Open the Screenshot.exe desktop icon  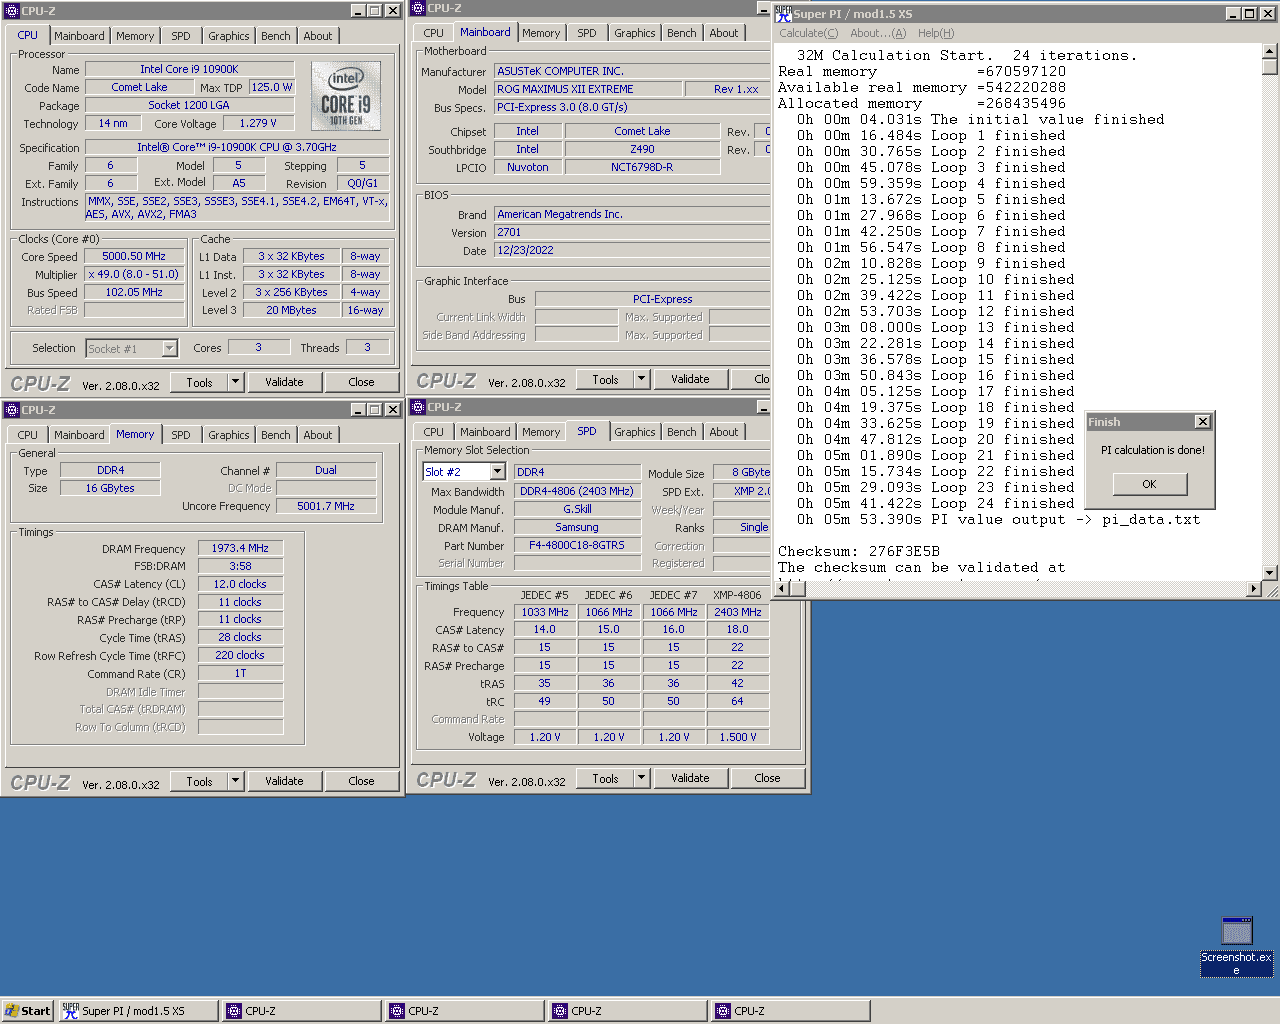coord(1237,945)
